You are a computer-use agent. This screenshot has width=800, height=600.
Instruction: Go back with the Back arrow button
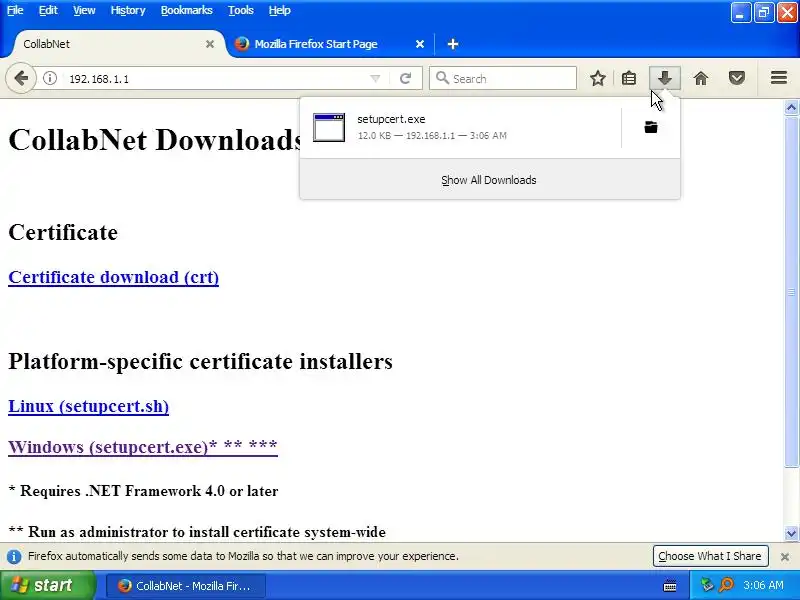(21, 79)
